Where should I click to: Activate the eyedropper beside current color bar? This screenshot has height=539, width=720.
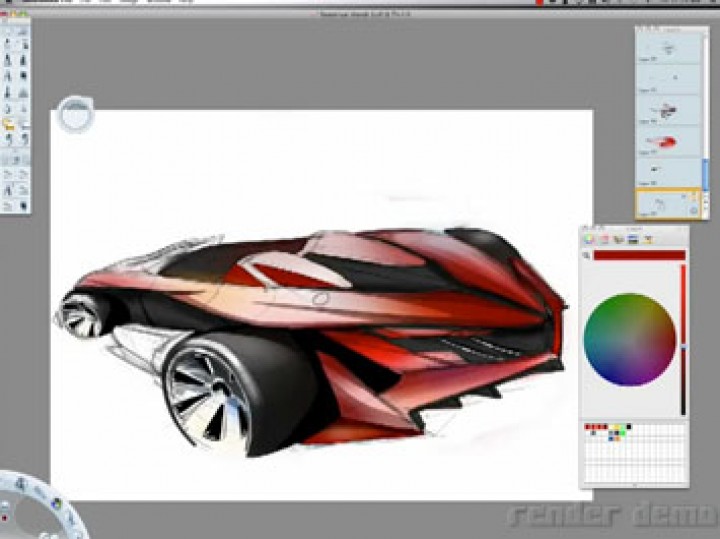(586, 256)
